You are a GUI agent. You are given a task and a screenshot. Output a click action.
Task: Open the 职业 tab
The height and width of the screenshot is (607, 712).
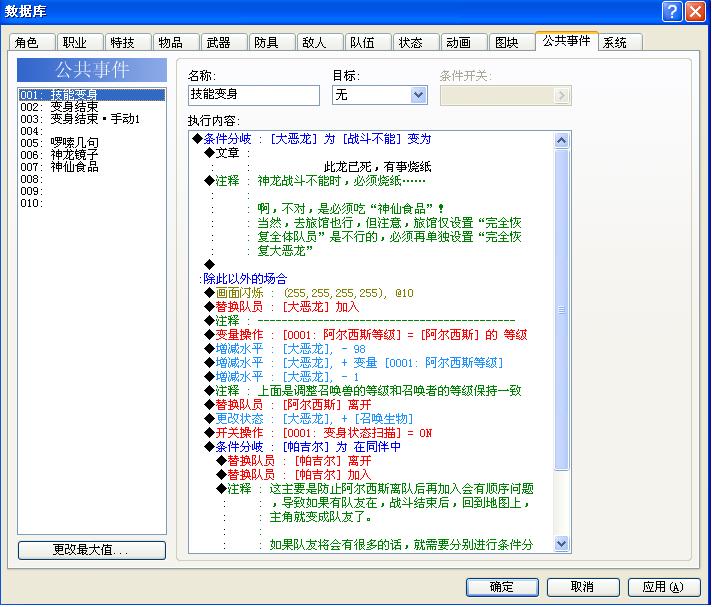pos(80,42)
